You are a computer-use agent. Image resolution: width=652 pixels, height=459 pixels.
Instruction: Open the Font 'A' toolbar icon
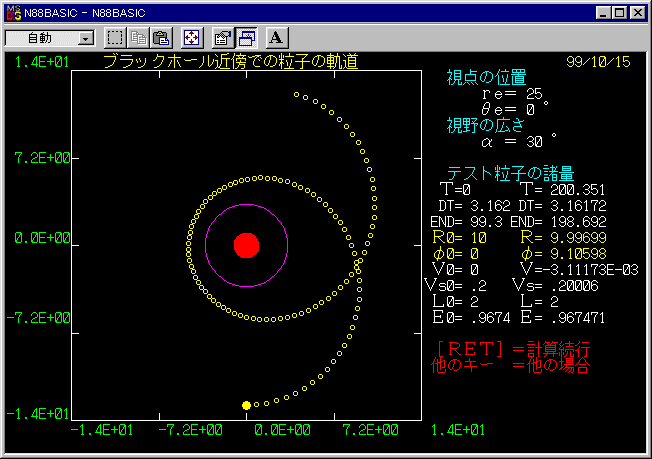(x=277, y=38)
